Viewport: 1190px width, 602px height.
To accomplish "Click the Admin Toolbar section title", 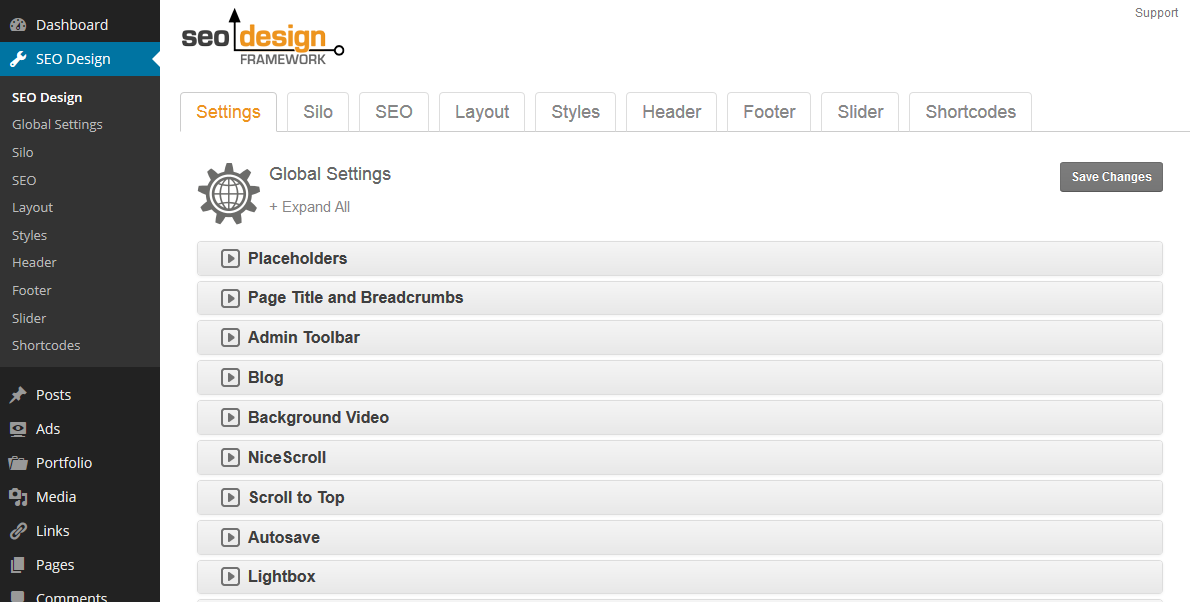I will pyautogui.click(x=304, y=338).
